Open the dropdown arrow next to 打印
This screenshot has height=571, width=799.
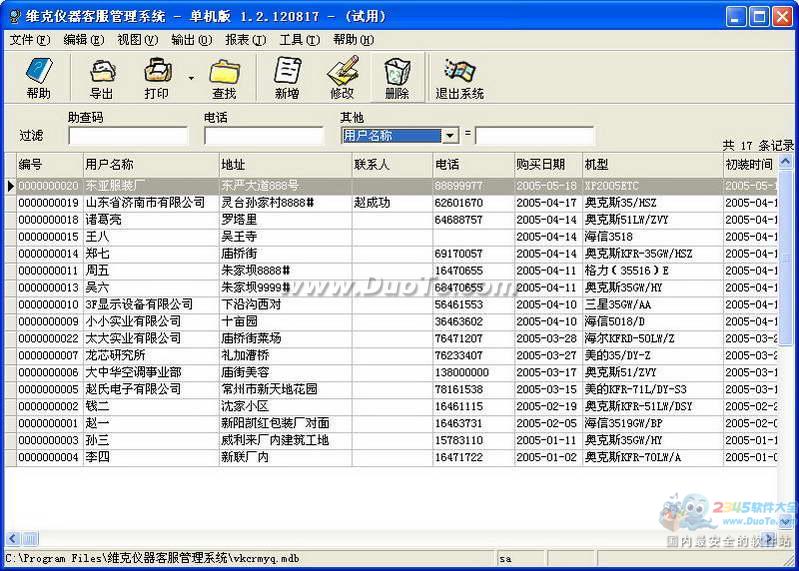pyautogui.click(x=191, y=78)
